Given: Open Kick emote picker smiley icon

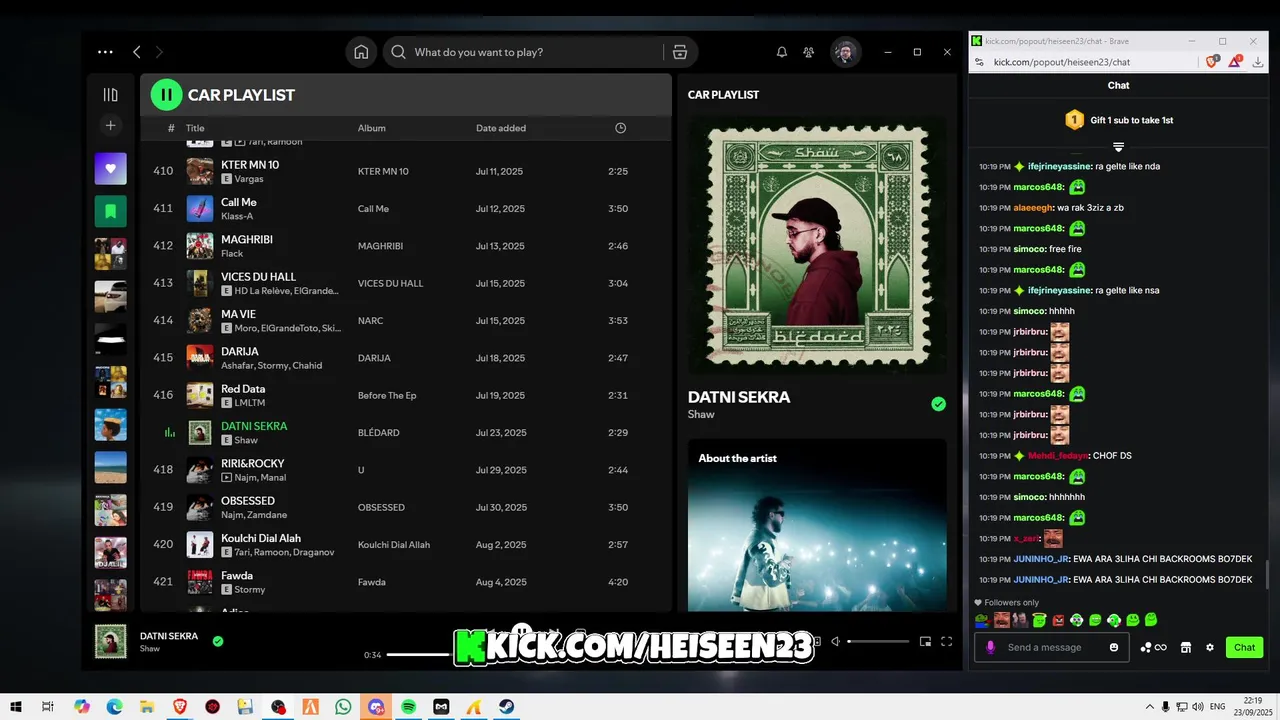Looking at the screenshot, I should pyautogui.click(x=1114, y=647).
